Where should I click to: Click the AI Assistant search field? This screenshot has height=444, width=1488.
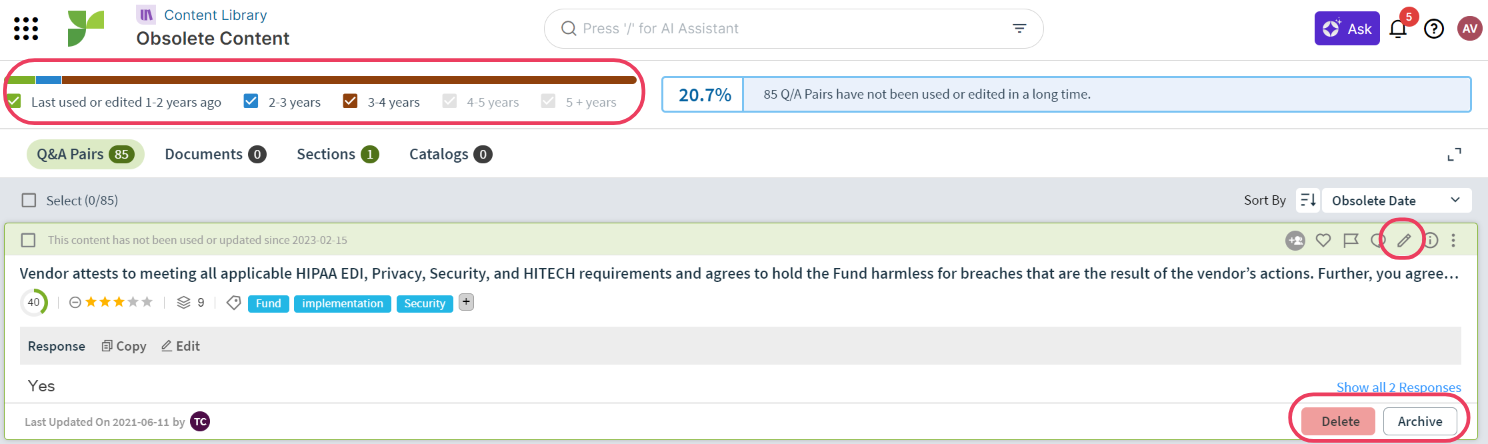780,29
